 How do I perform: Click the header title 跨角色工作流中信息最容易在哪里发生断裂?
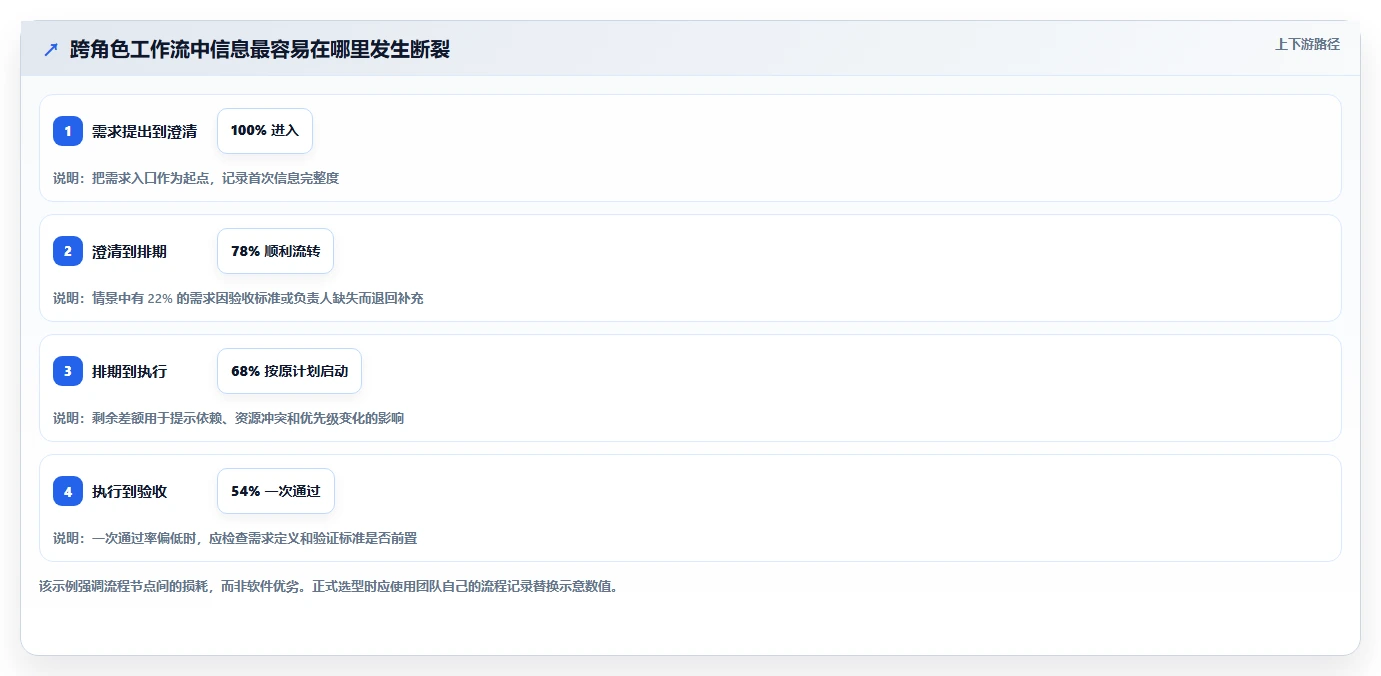pos(260,50)
